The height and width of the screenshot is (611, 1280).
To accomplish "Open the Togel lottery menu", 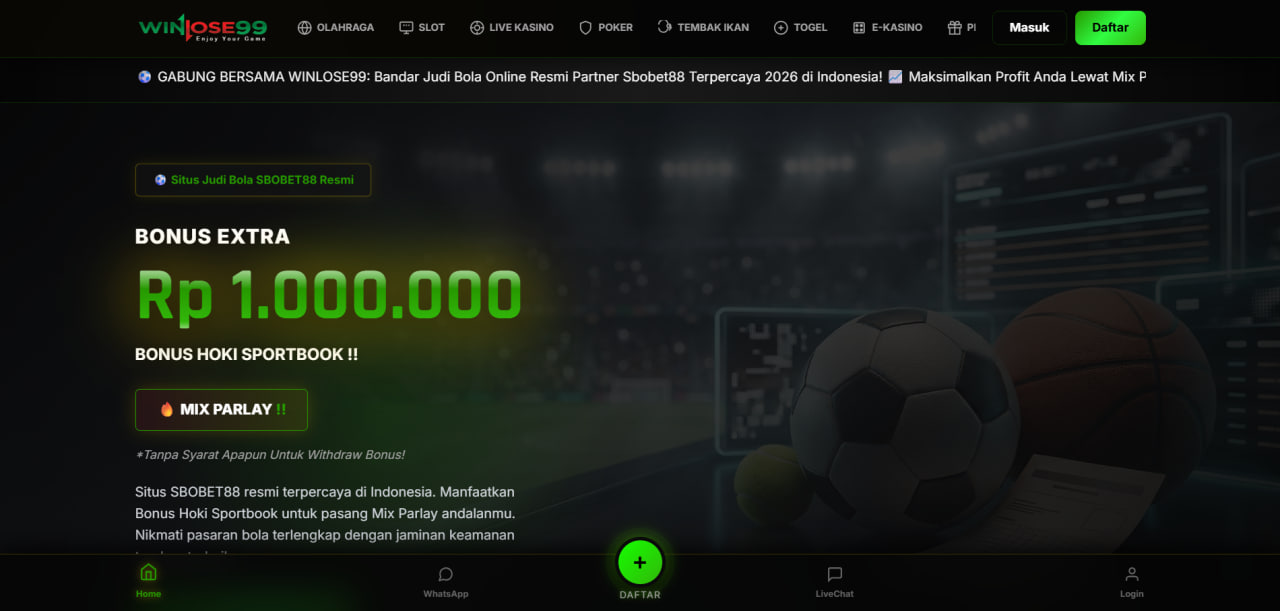I will point(801,28).
